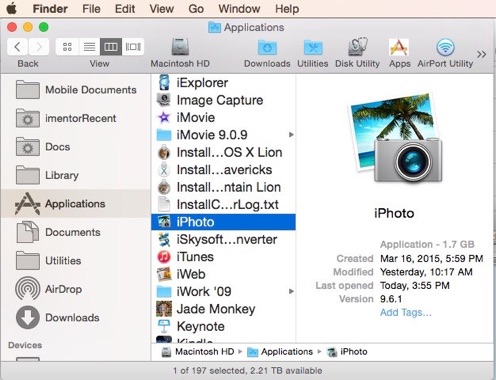
Task: Select iMovie 9.0.9 folder
Action: (x=223, y=135)
